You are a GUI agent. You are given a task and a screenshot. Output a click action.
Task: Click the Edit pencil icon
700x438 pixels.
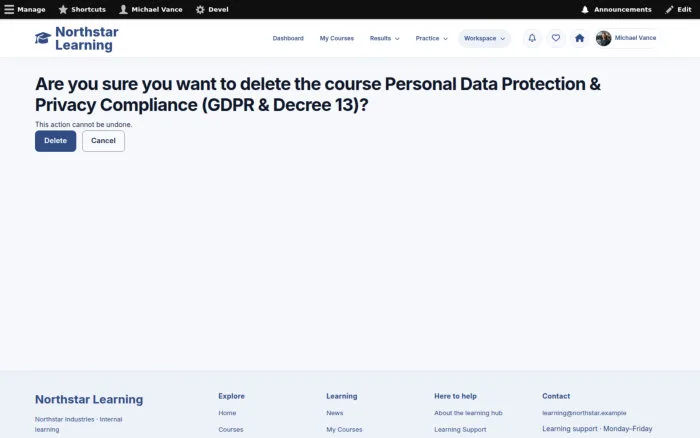pyautogui.click(x=669, y=9)
